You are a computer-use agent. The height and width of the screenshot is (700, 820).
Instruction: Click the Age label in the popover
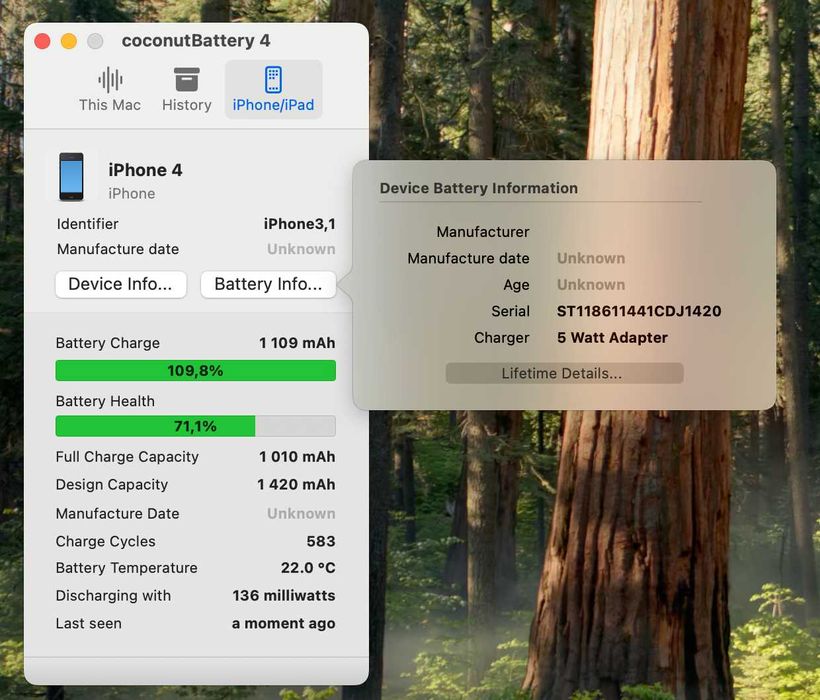click(516, 285)
